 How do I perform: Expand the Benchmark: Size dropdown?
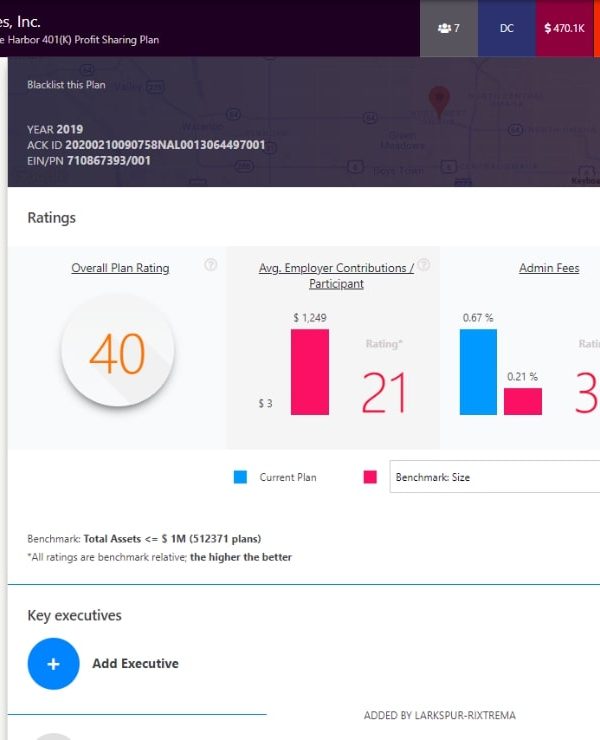[495, 477]
